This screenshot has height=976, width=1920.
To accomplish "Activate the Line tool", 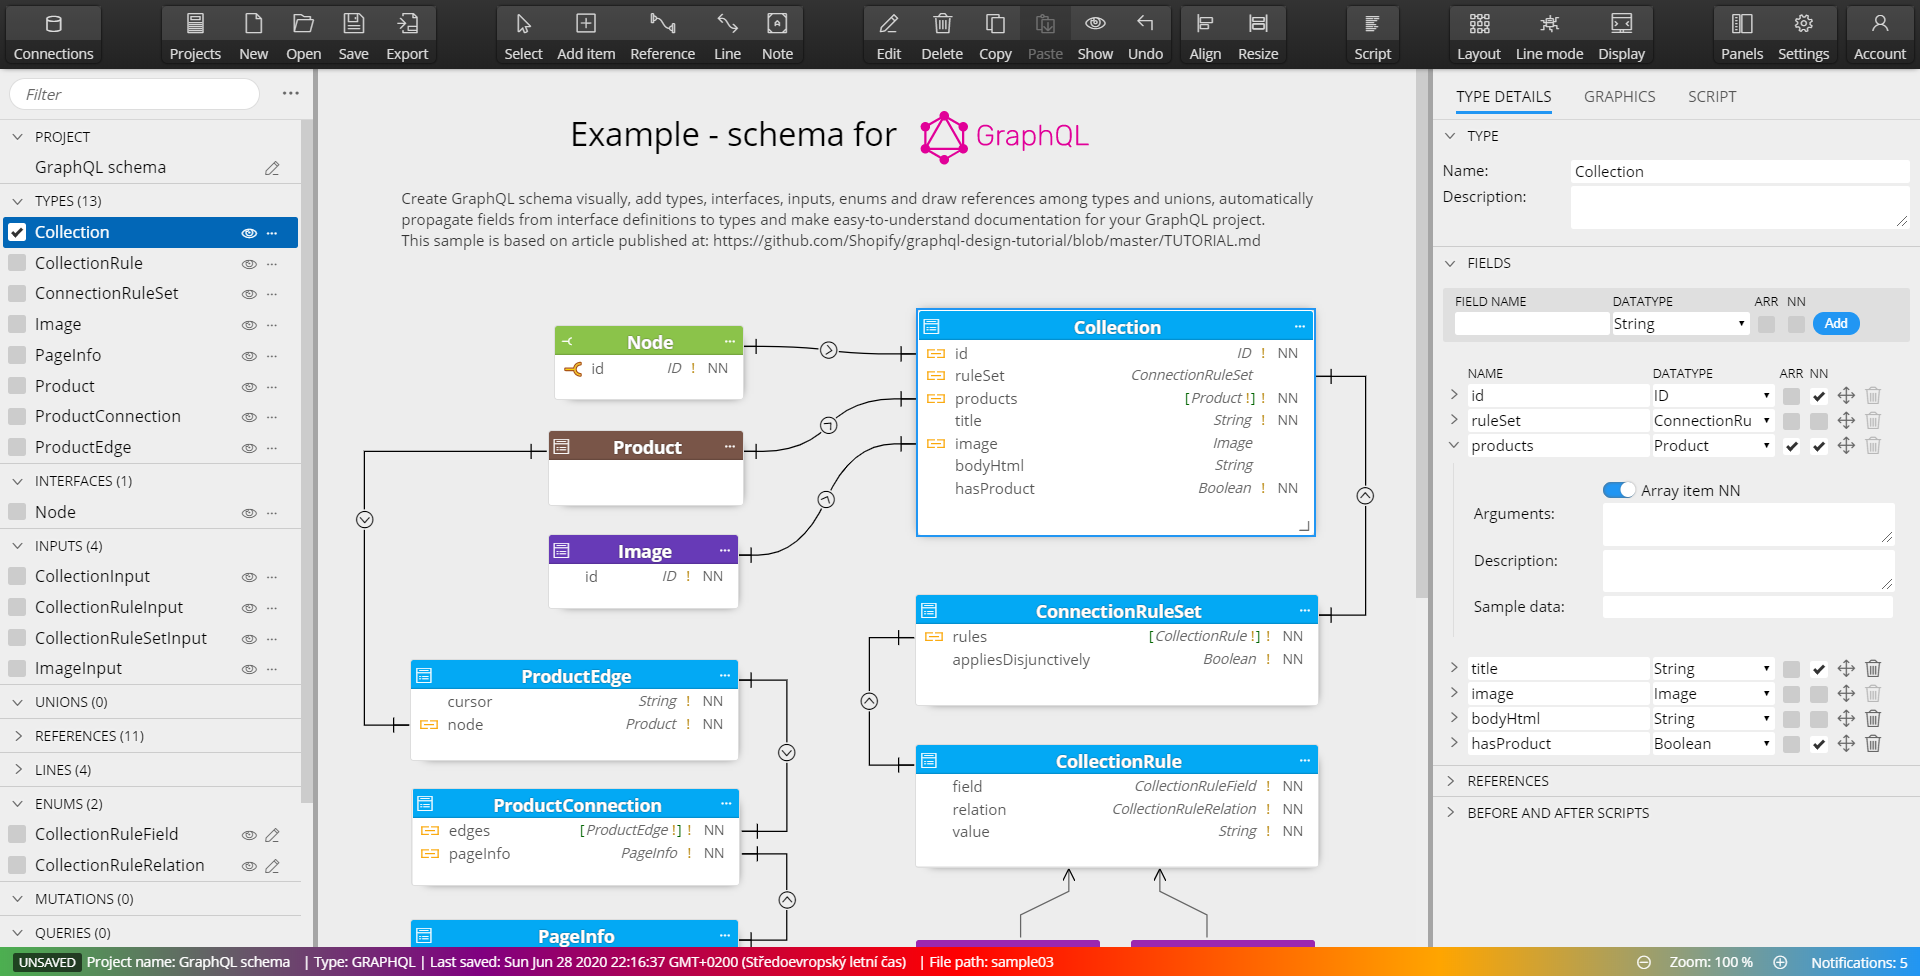I will tap(727, 33).
